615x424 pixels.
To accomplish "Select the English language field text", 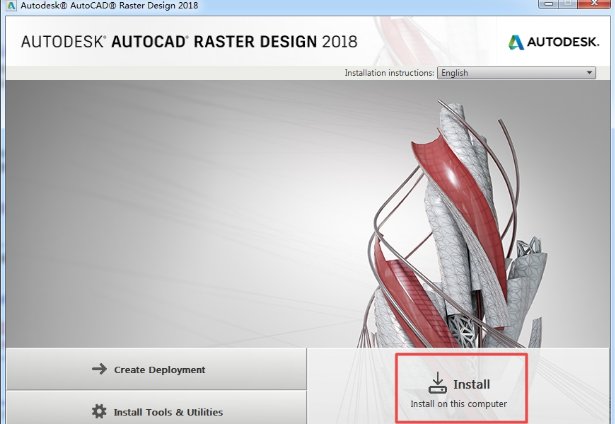I will [455, 73].
